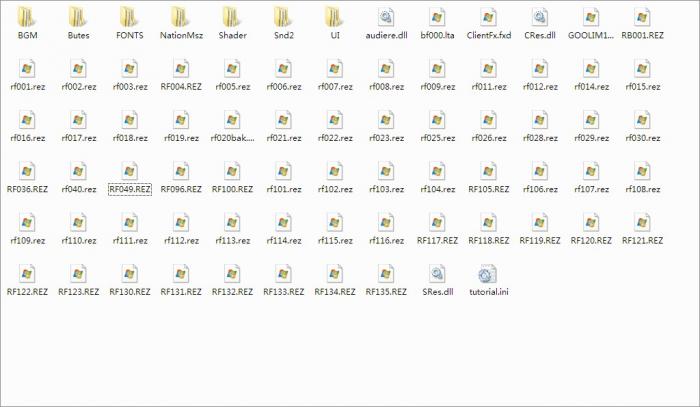Click the rf017.rez file name

(79, 138)
